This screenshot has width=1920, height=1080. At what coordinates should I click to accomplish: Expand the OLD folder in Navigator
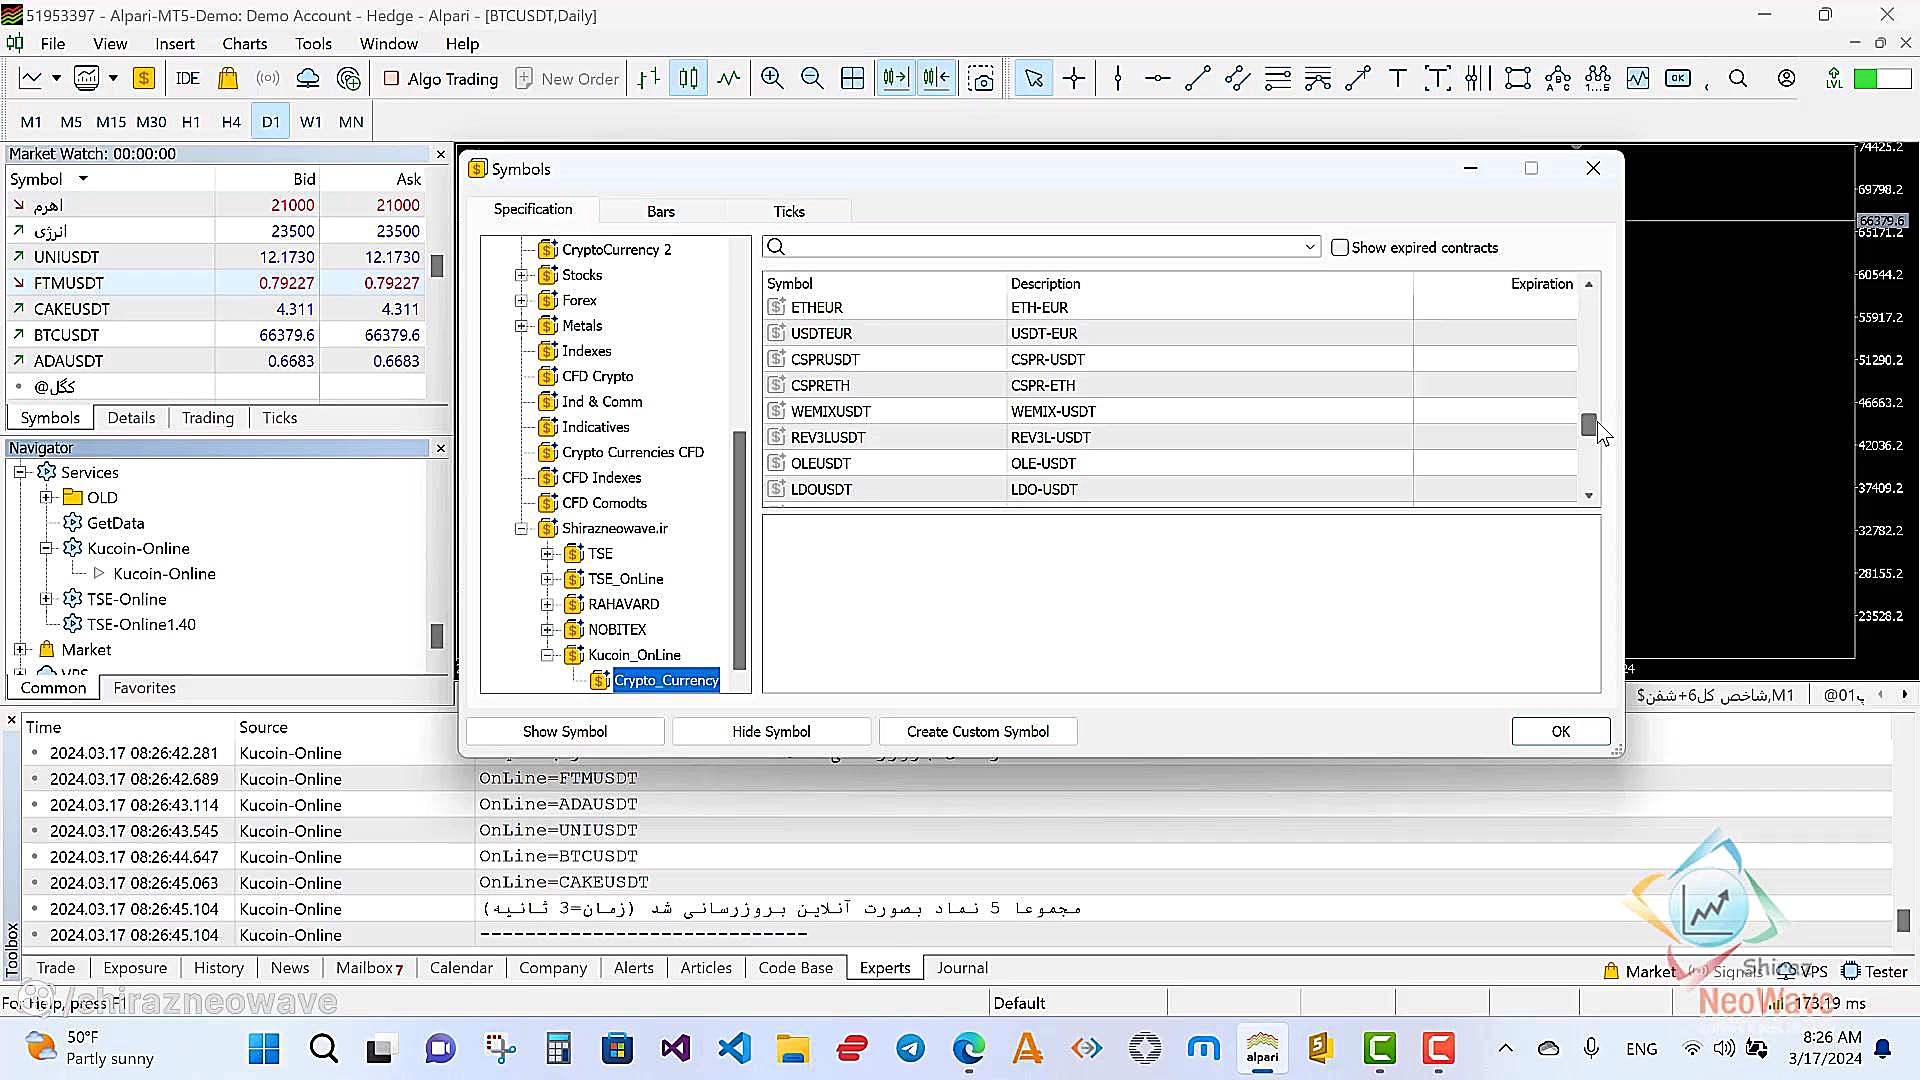(46, 497)
